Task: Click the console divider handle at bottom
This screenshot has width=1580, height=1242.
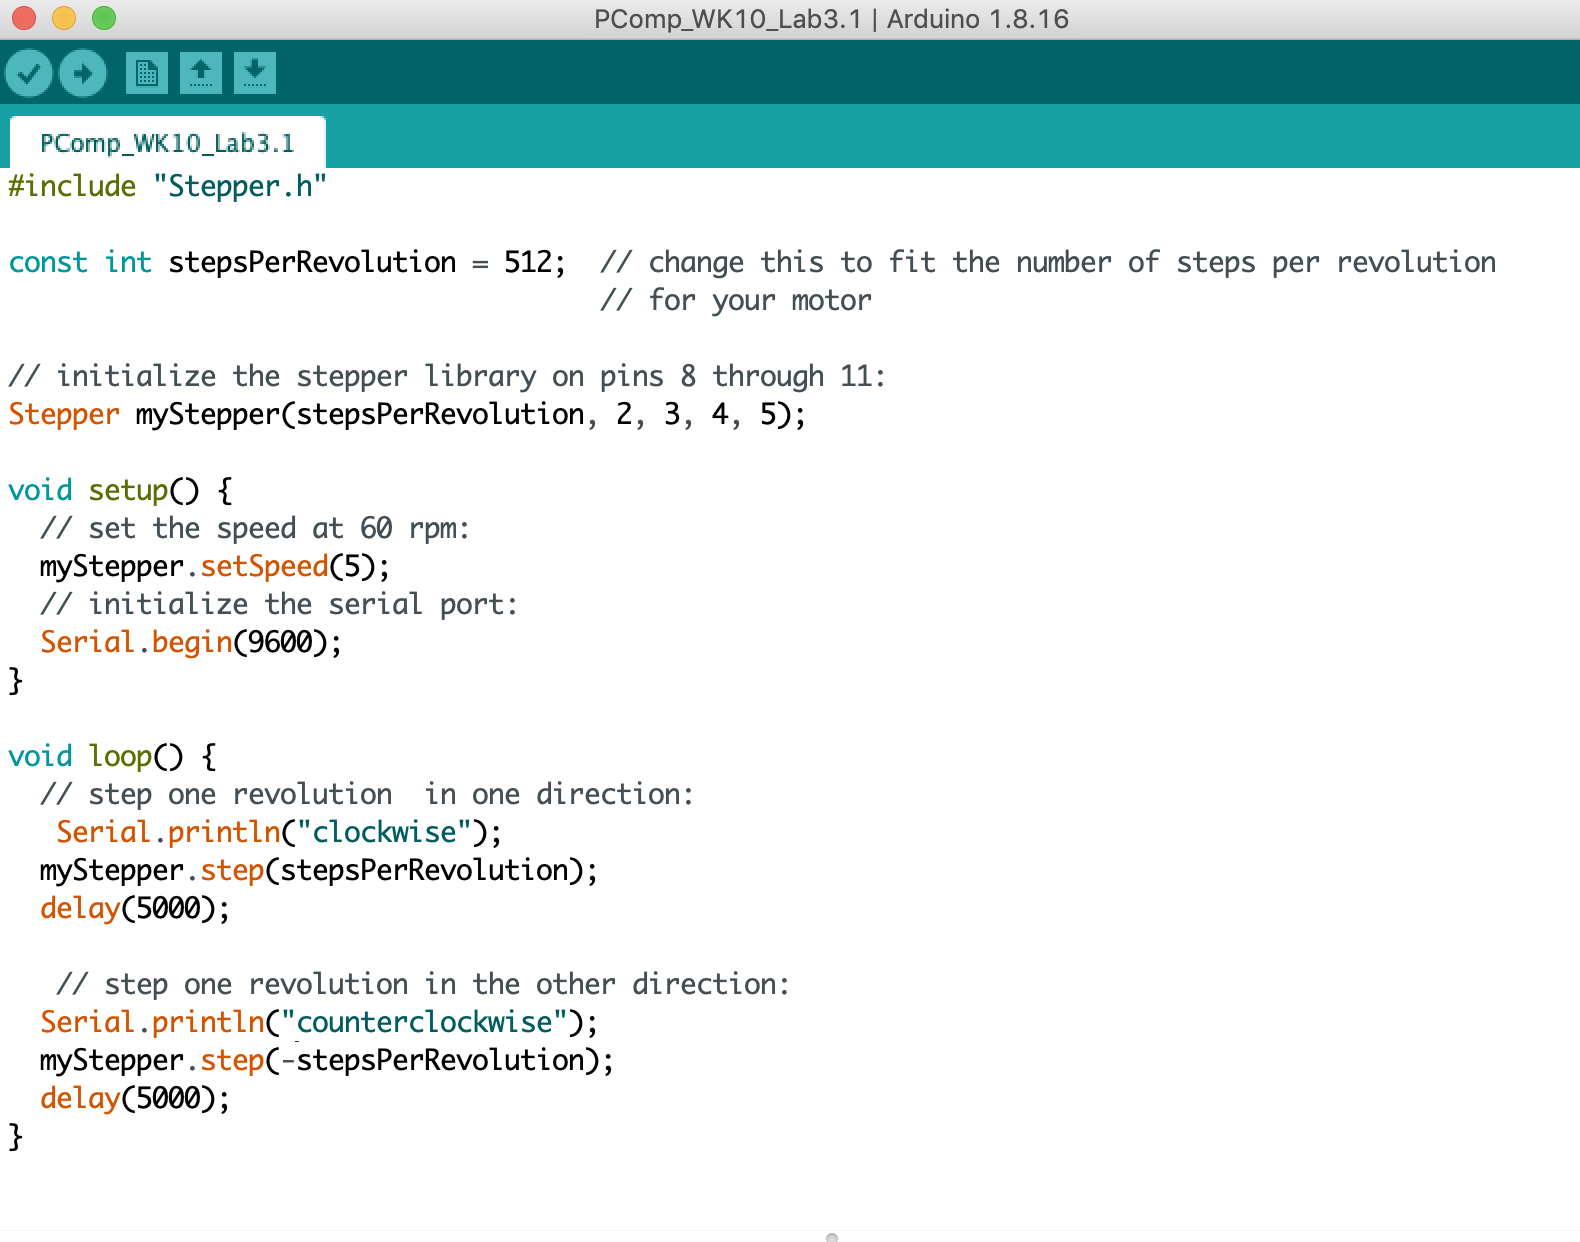Action: pos(832,1237)
